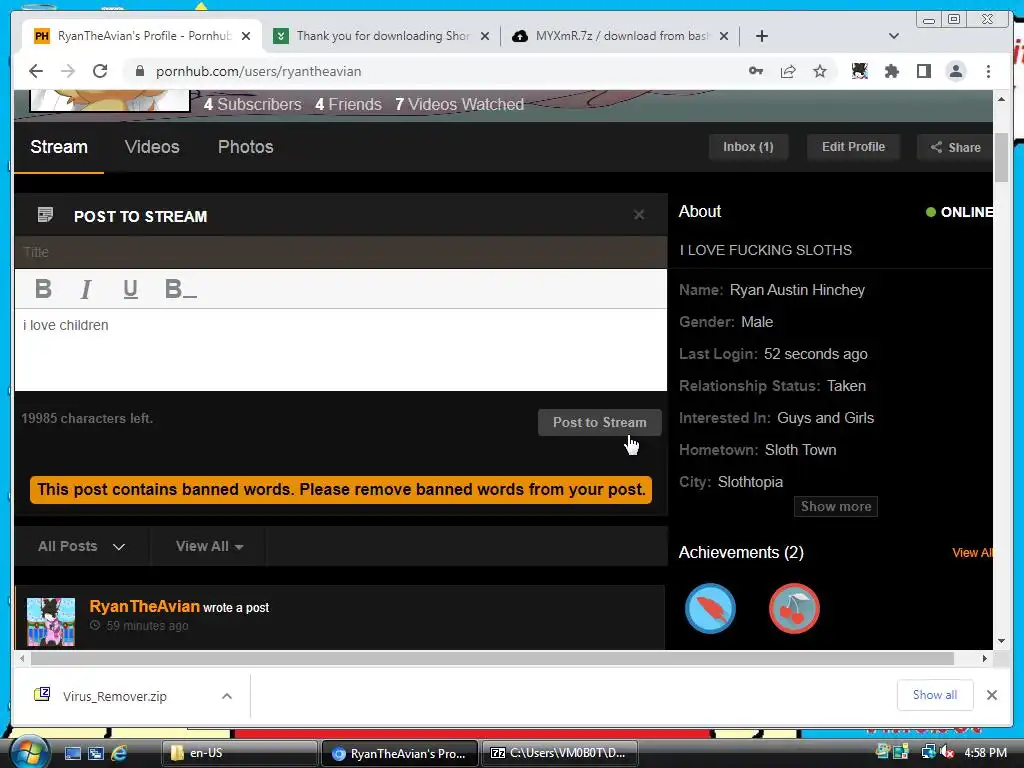1024x768 pixels.
Task: Open the Videos profile tab
Action: (152, 147)
